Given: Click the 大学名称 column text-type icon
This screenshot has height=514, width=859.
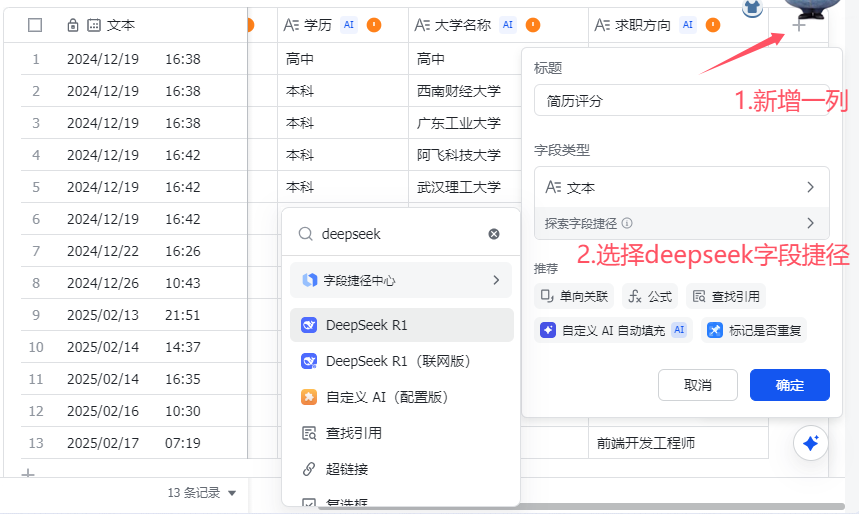Looking at the screenshot, I should (x=422, y=25).
